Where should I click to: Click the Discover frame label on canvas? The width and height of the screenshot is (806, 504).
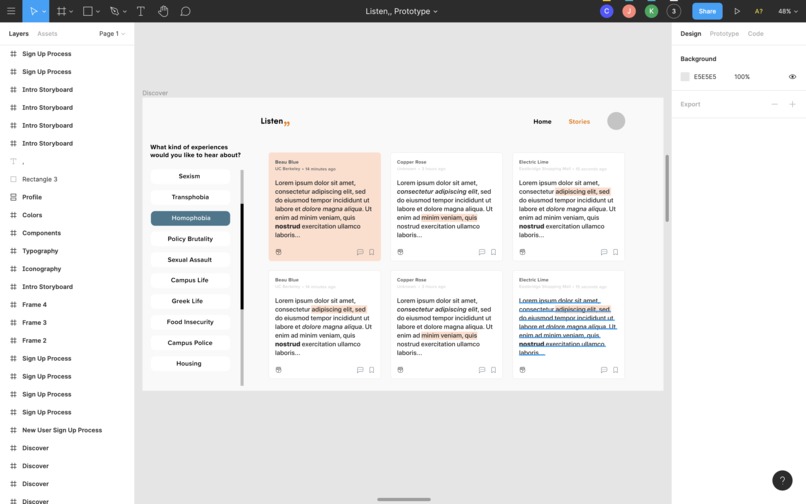click(155, 93)
